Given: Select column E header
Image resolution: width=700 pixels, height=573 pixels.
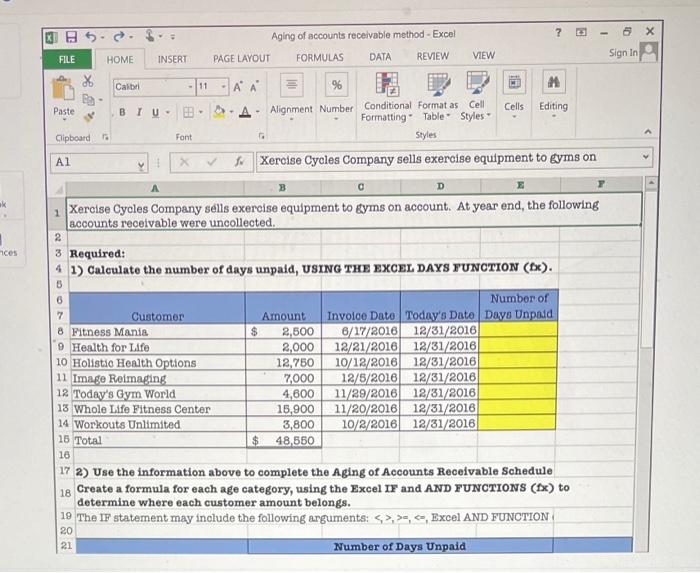Looking at the screenshot, I should (x=520, y=184).
